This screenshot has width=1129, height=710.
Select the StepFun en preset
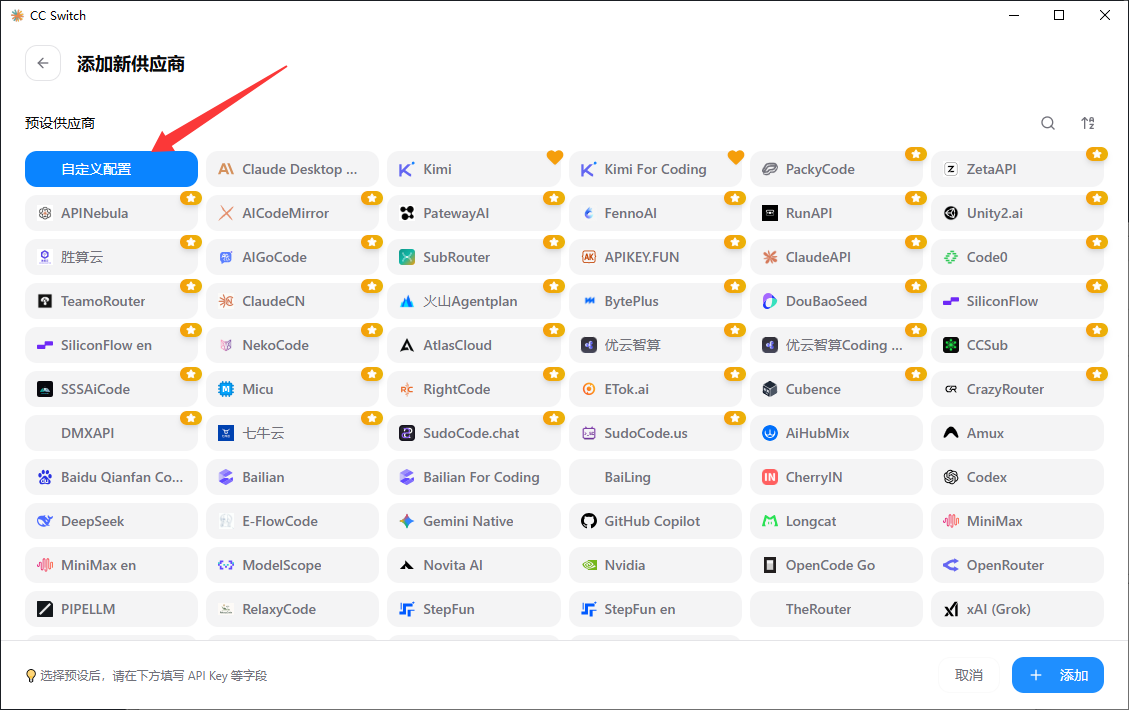point(655,609)
